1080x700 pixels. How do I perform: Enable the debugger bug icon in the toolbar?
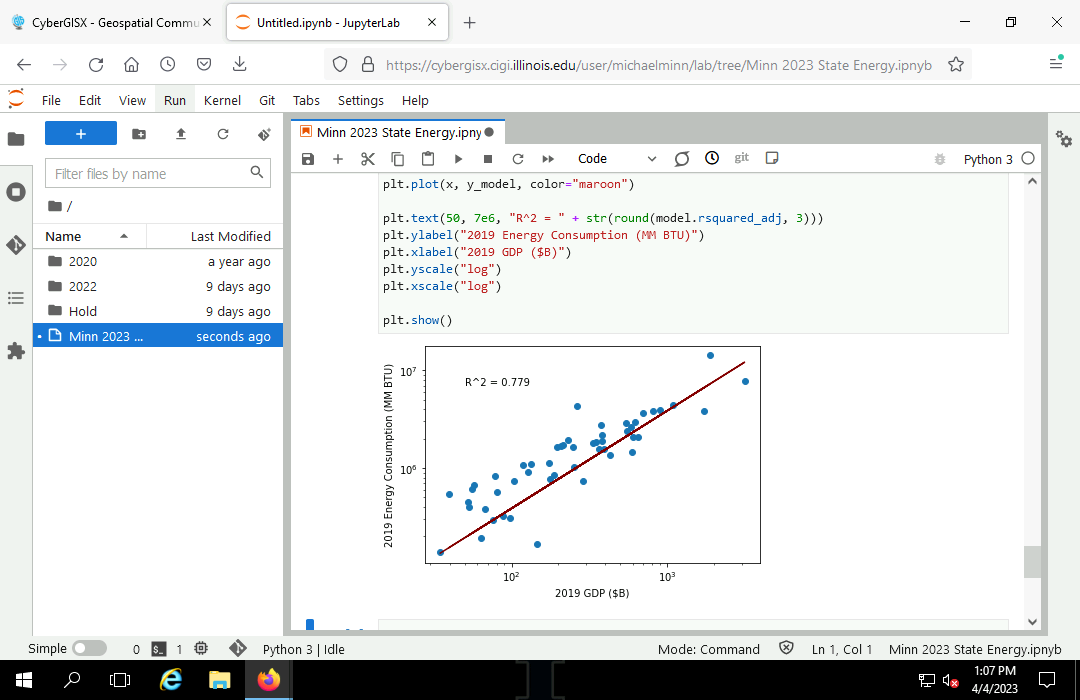[938, 159]
